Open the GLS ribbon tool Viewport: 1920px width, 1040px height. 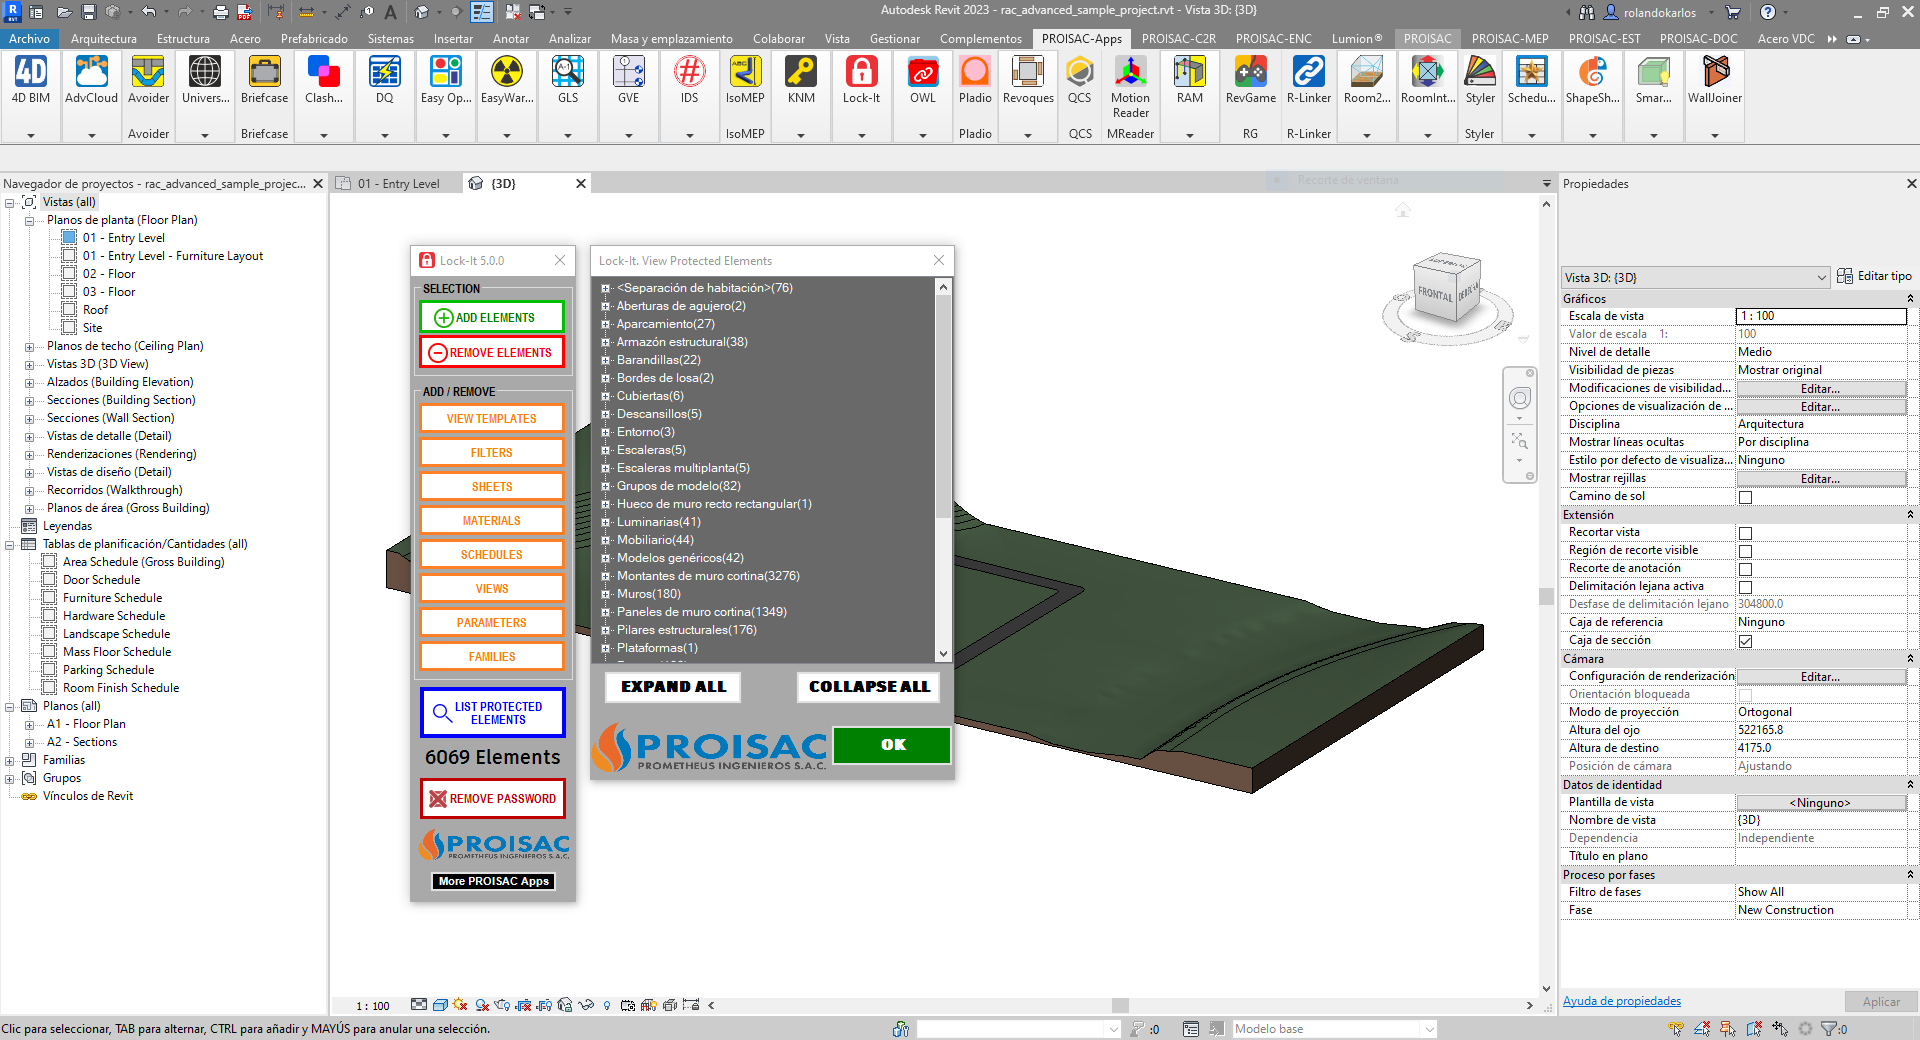tap(568, 80)
